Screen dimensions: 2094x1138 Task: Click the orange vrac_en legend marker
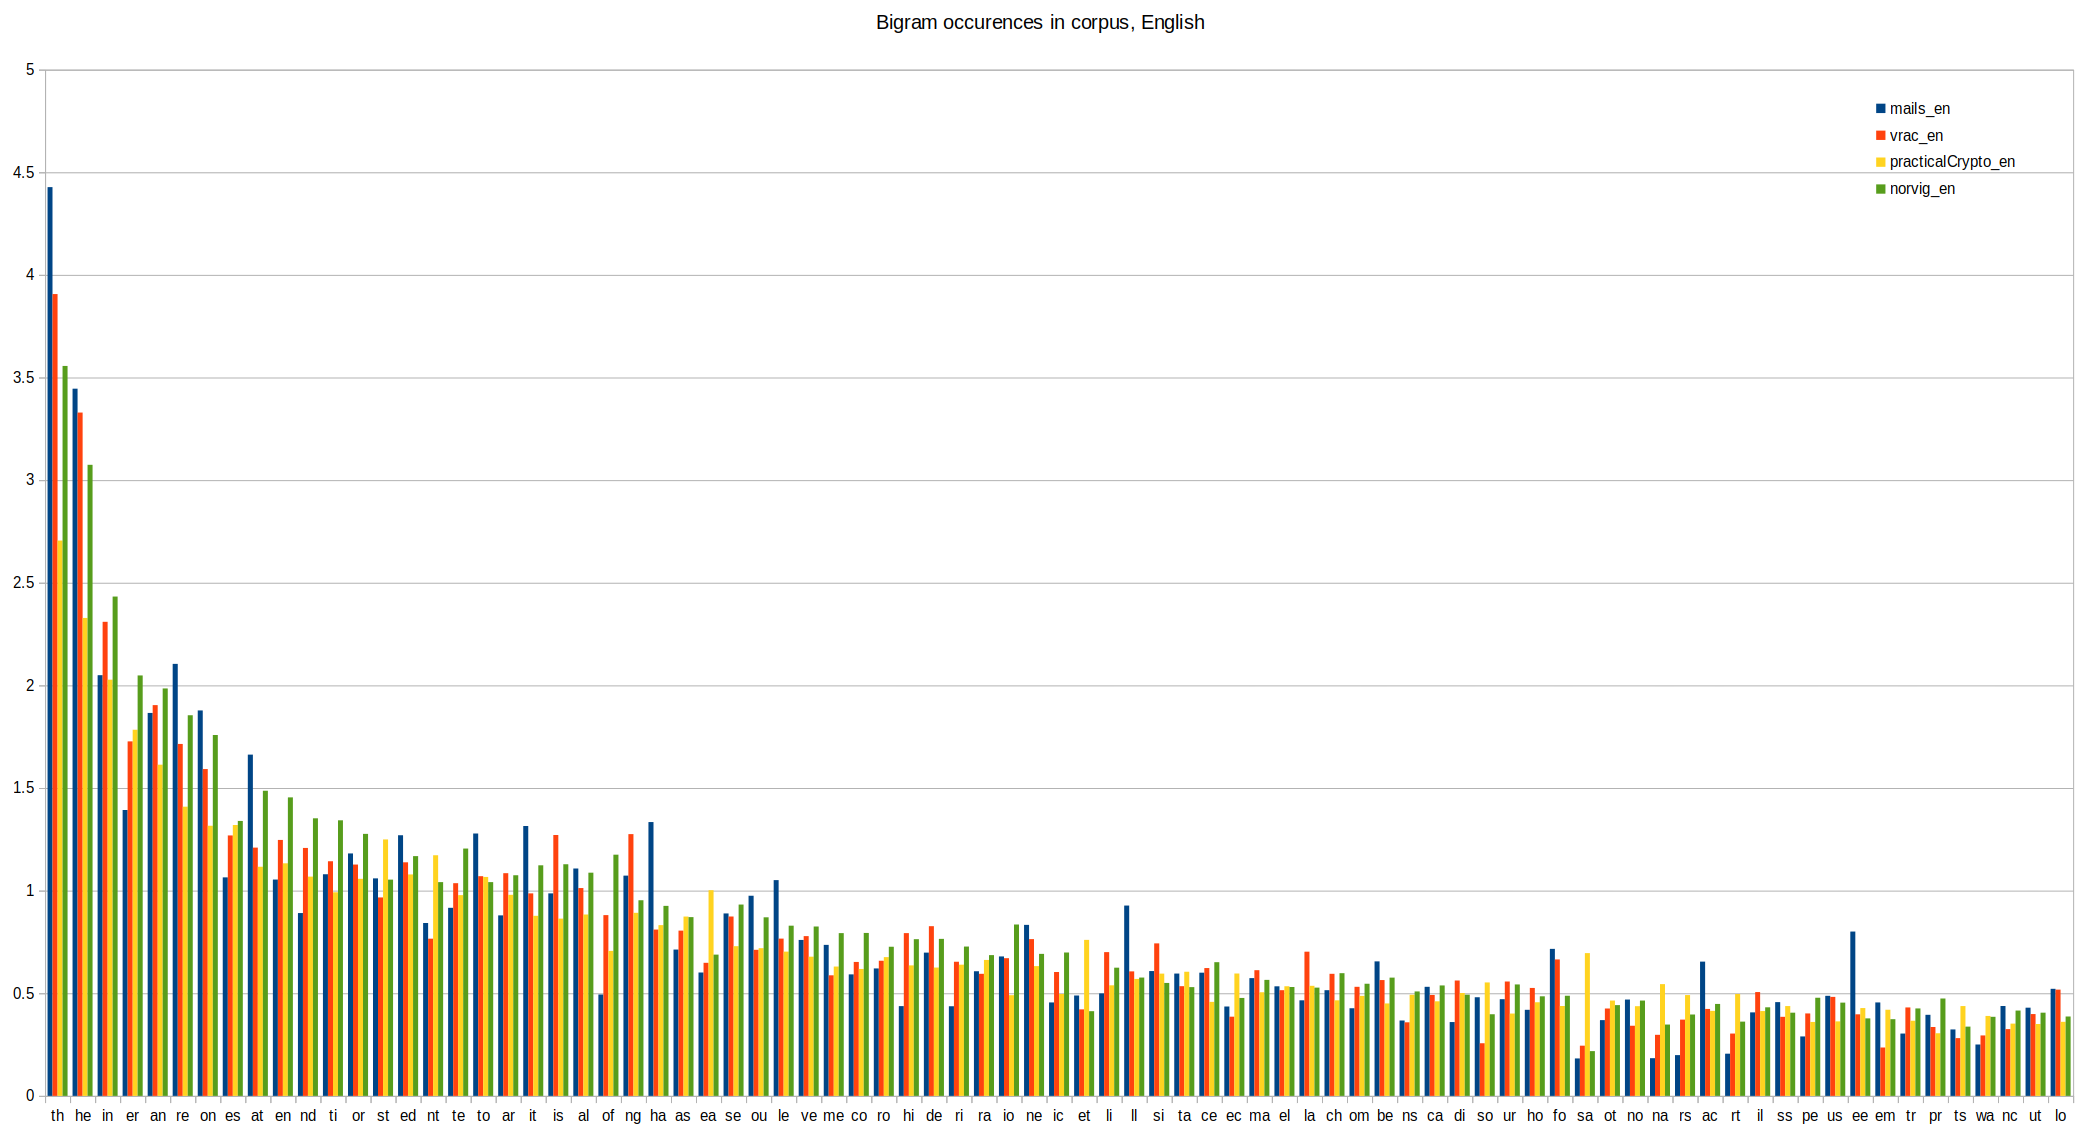[x=1881, y=137]
